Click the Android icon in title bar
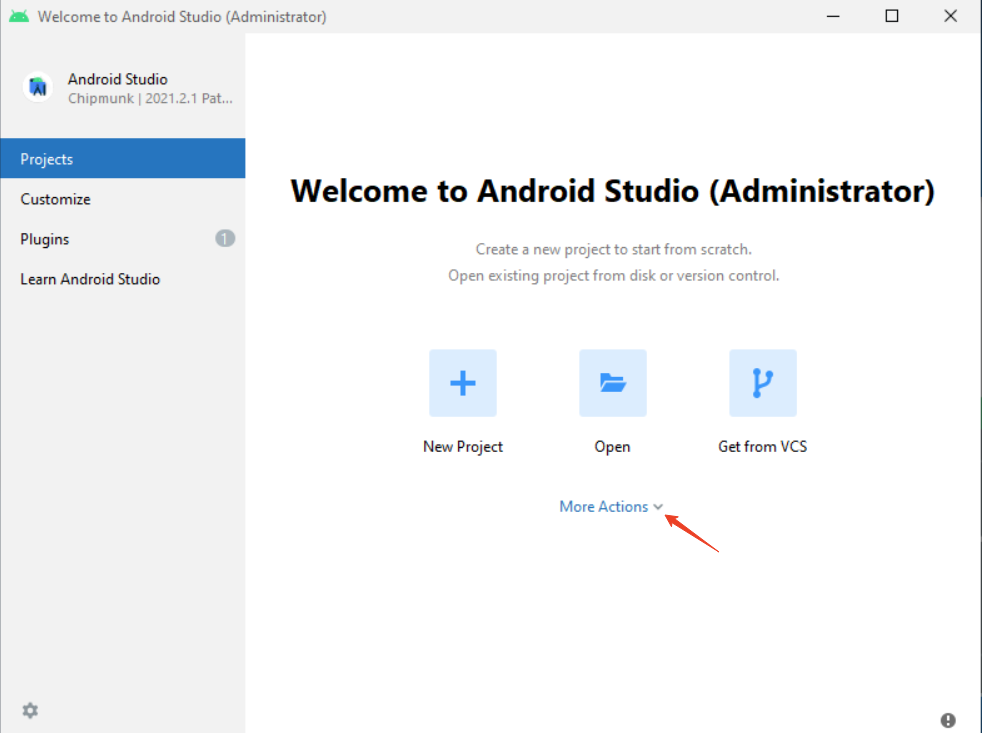Screen dimensions: 983x733 (19, 16)
